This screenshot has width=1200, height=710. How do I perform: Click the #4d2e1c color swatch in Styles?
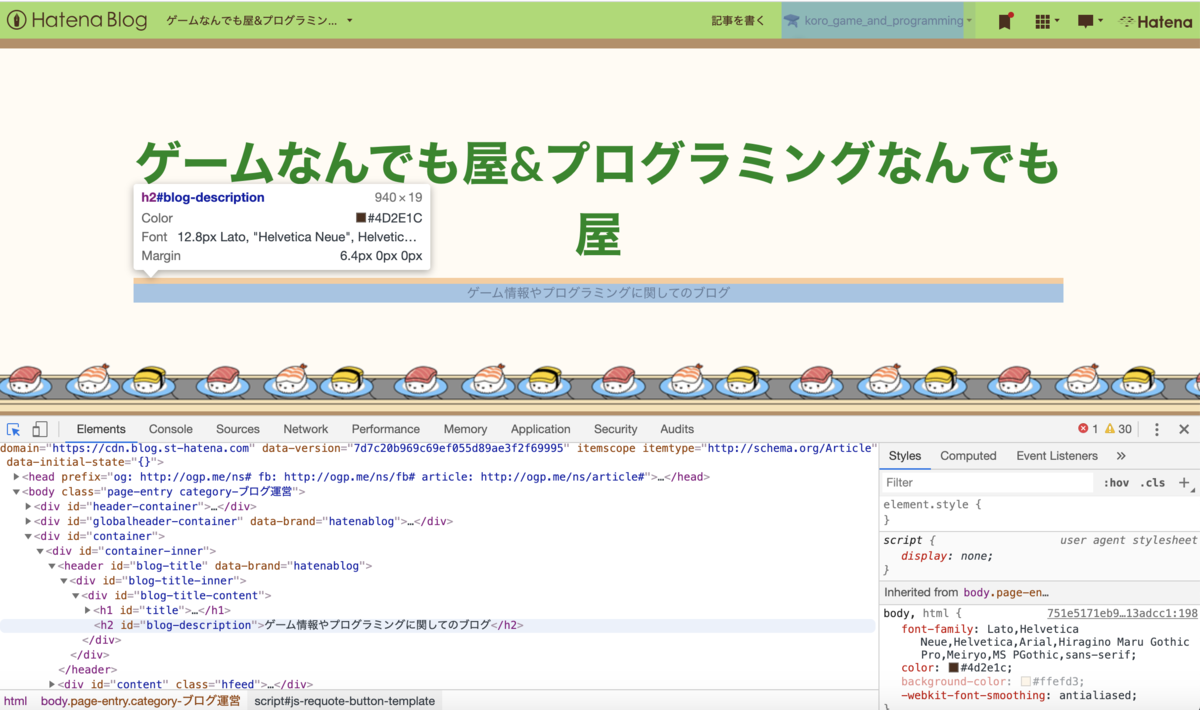(x=954, y=668)
